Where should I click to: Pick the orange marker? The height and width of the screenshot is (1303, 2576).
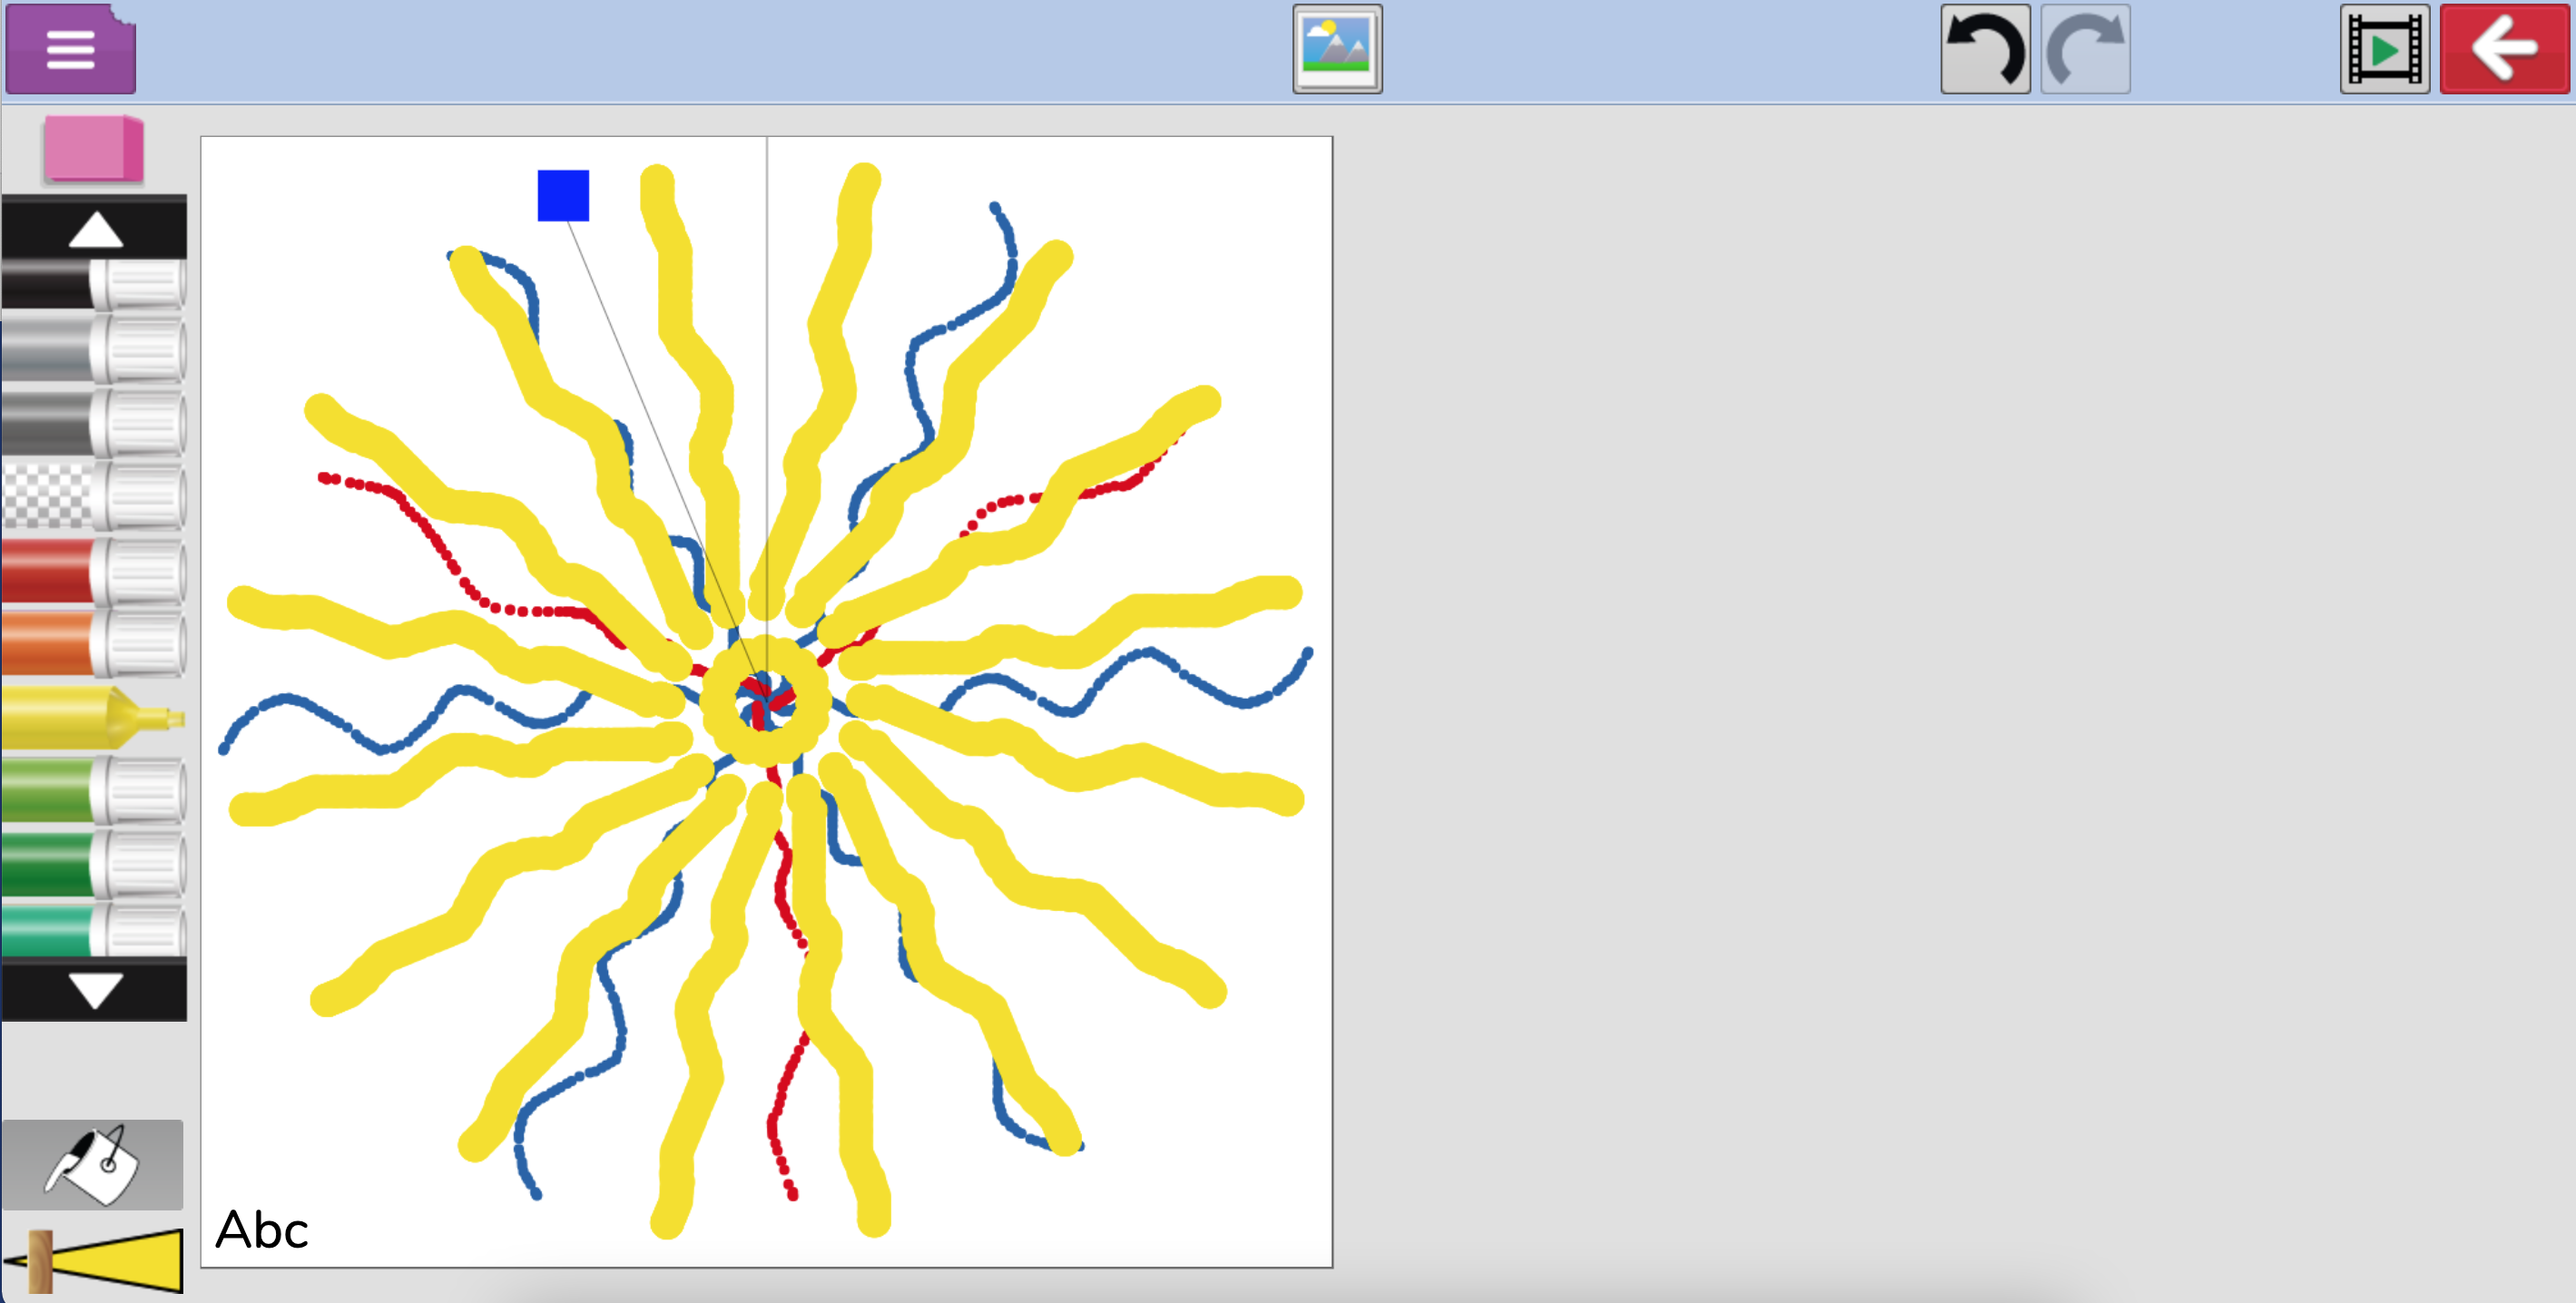coord(94,644)
